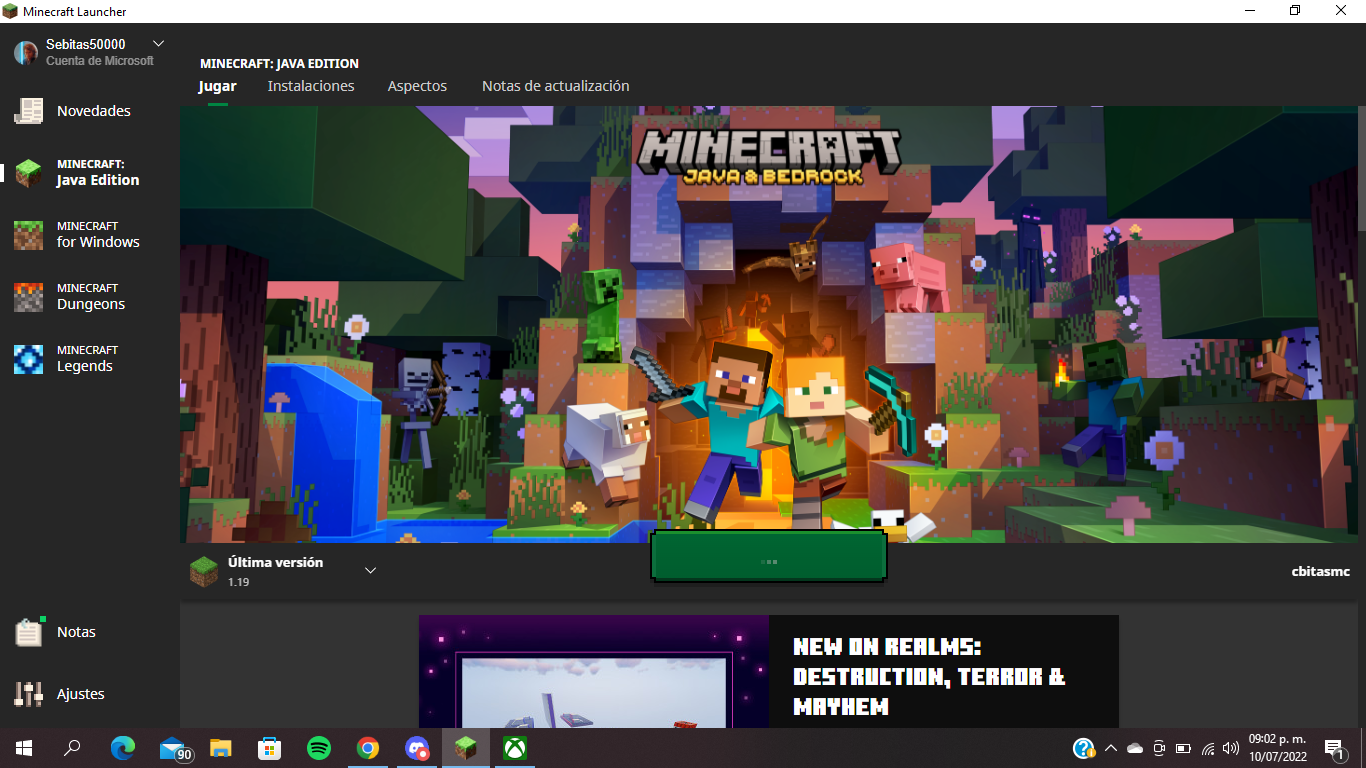The width and height of the screenshot is (1366, 768).
Task: Open the Novedades news section
Action: (x=92, y=111)
